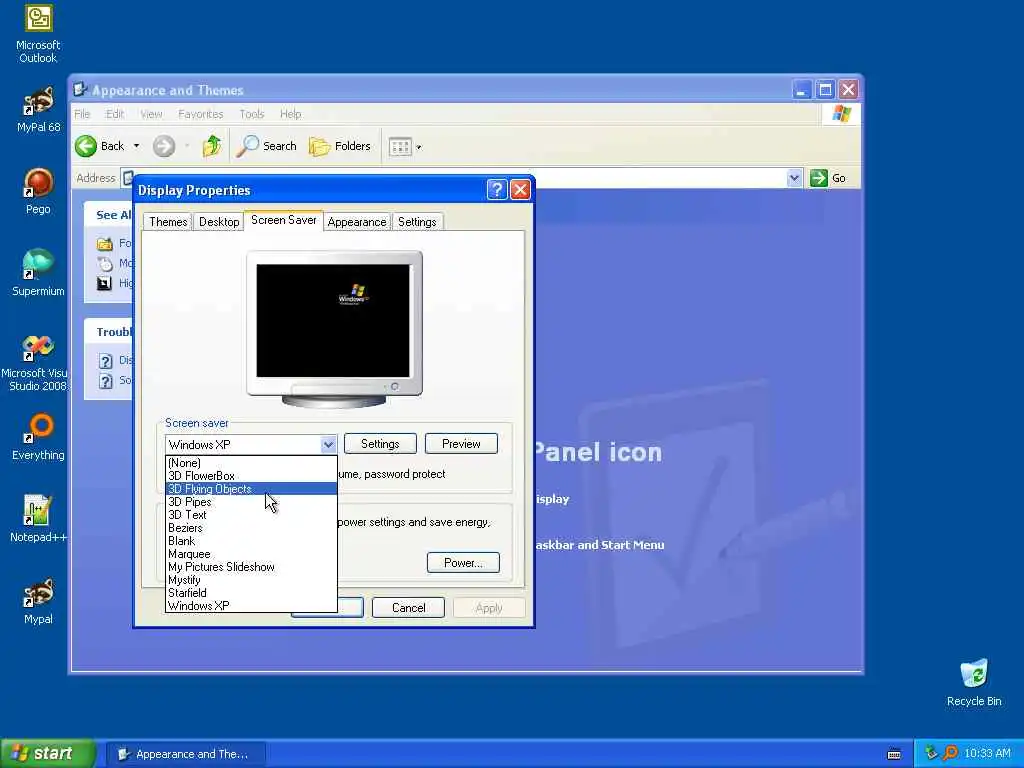Click the keyboard icon near system tray

[x=894, y=754]
